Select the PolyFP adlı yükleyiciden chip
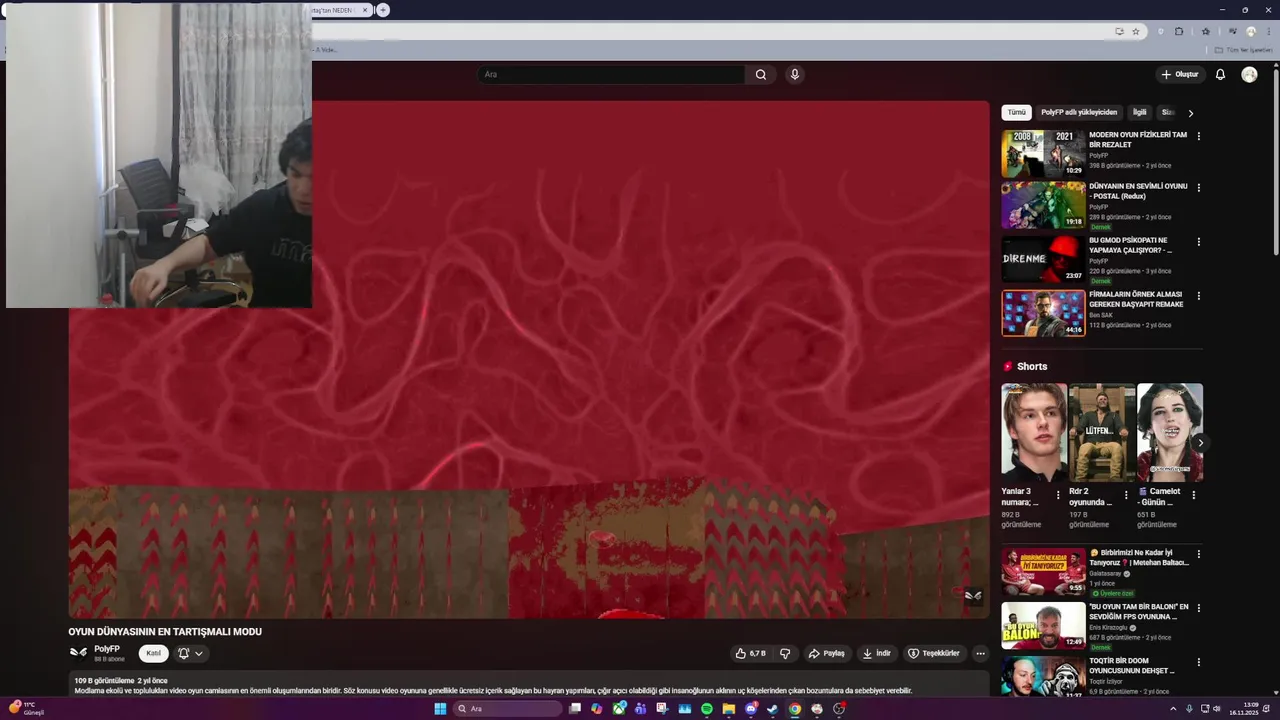 pyautogui.click(x=1079, y=112)
